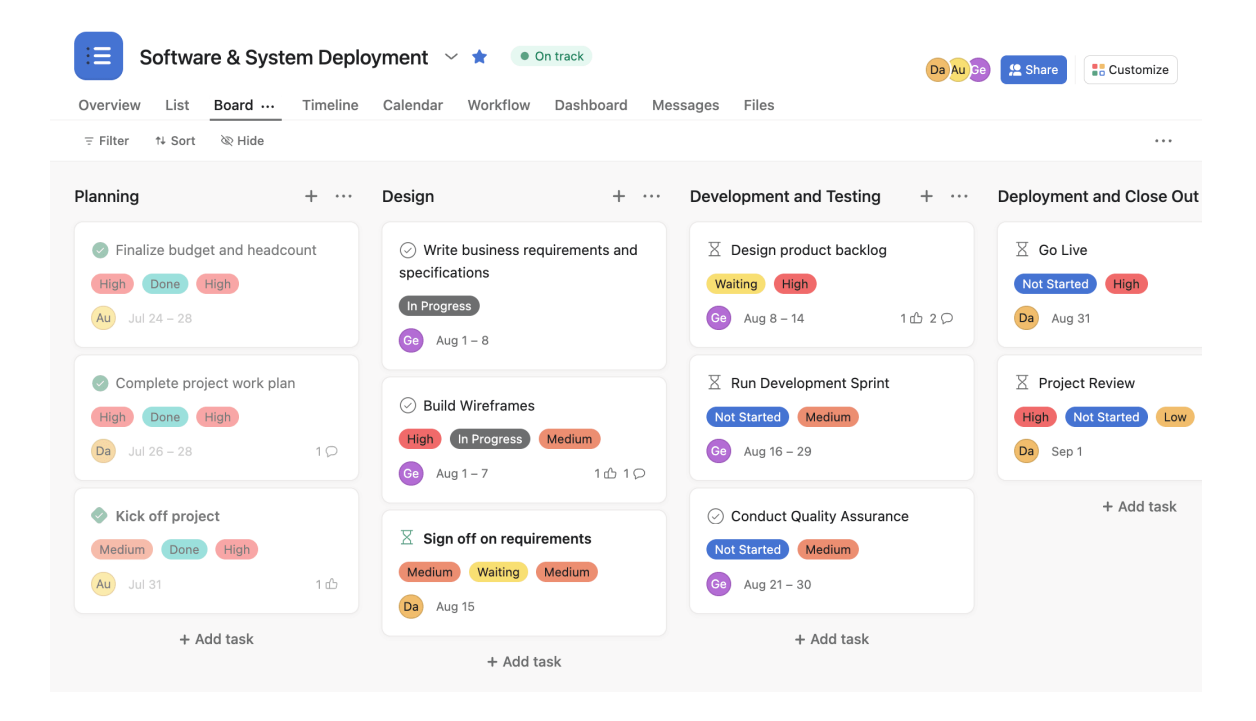Mark Write business requirements task complete
1256x721 pixels.
[408, 250]
